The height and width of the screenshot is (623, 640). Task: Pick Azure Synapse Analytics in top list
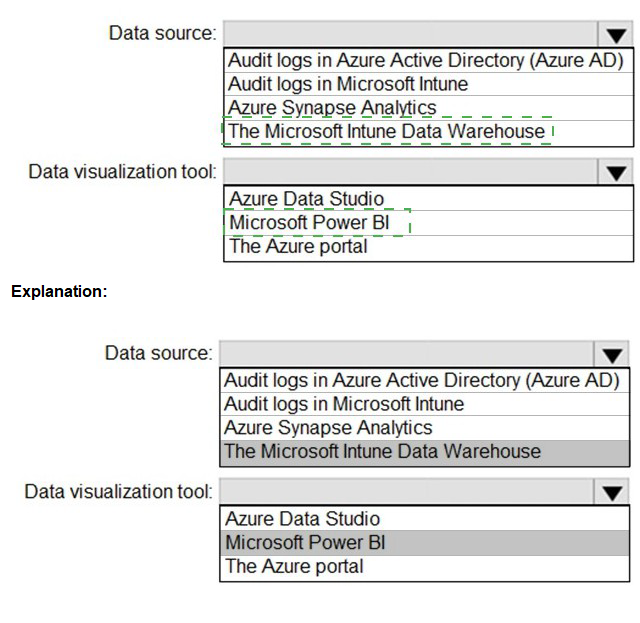tap(429, 108)
